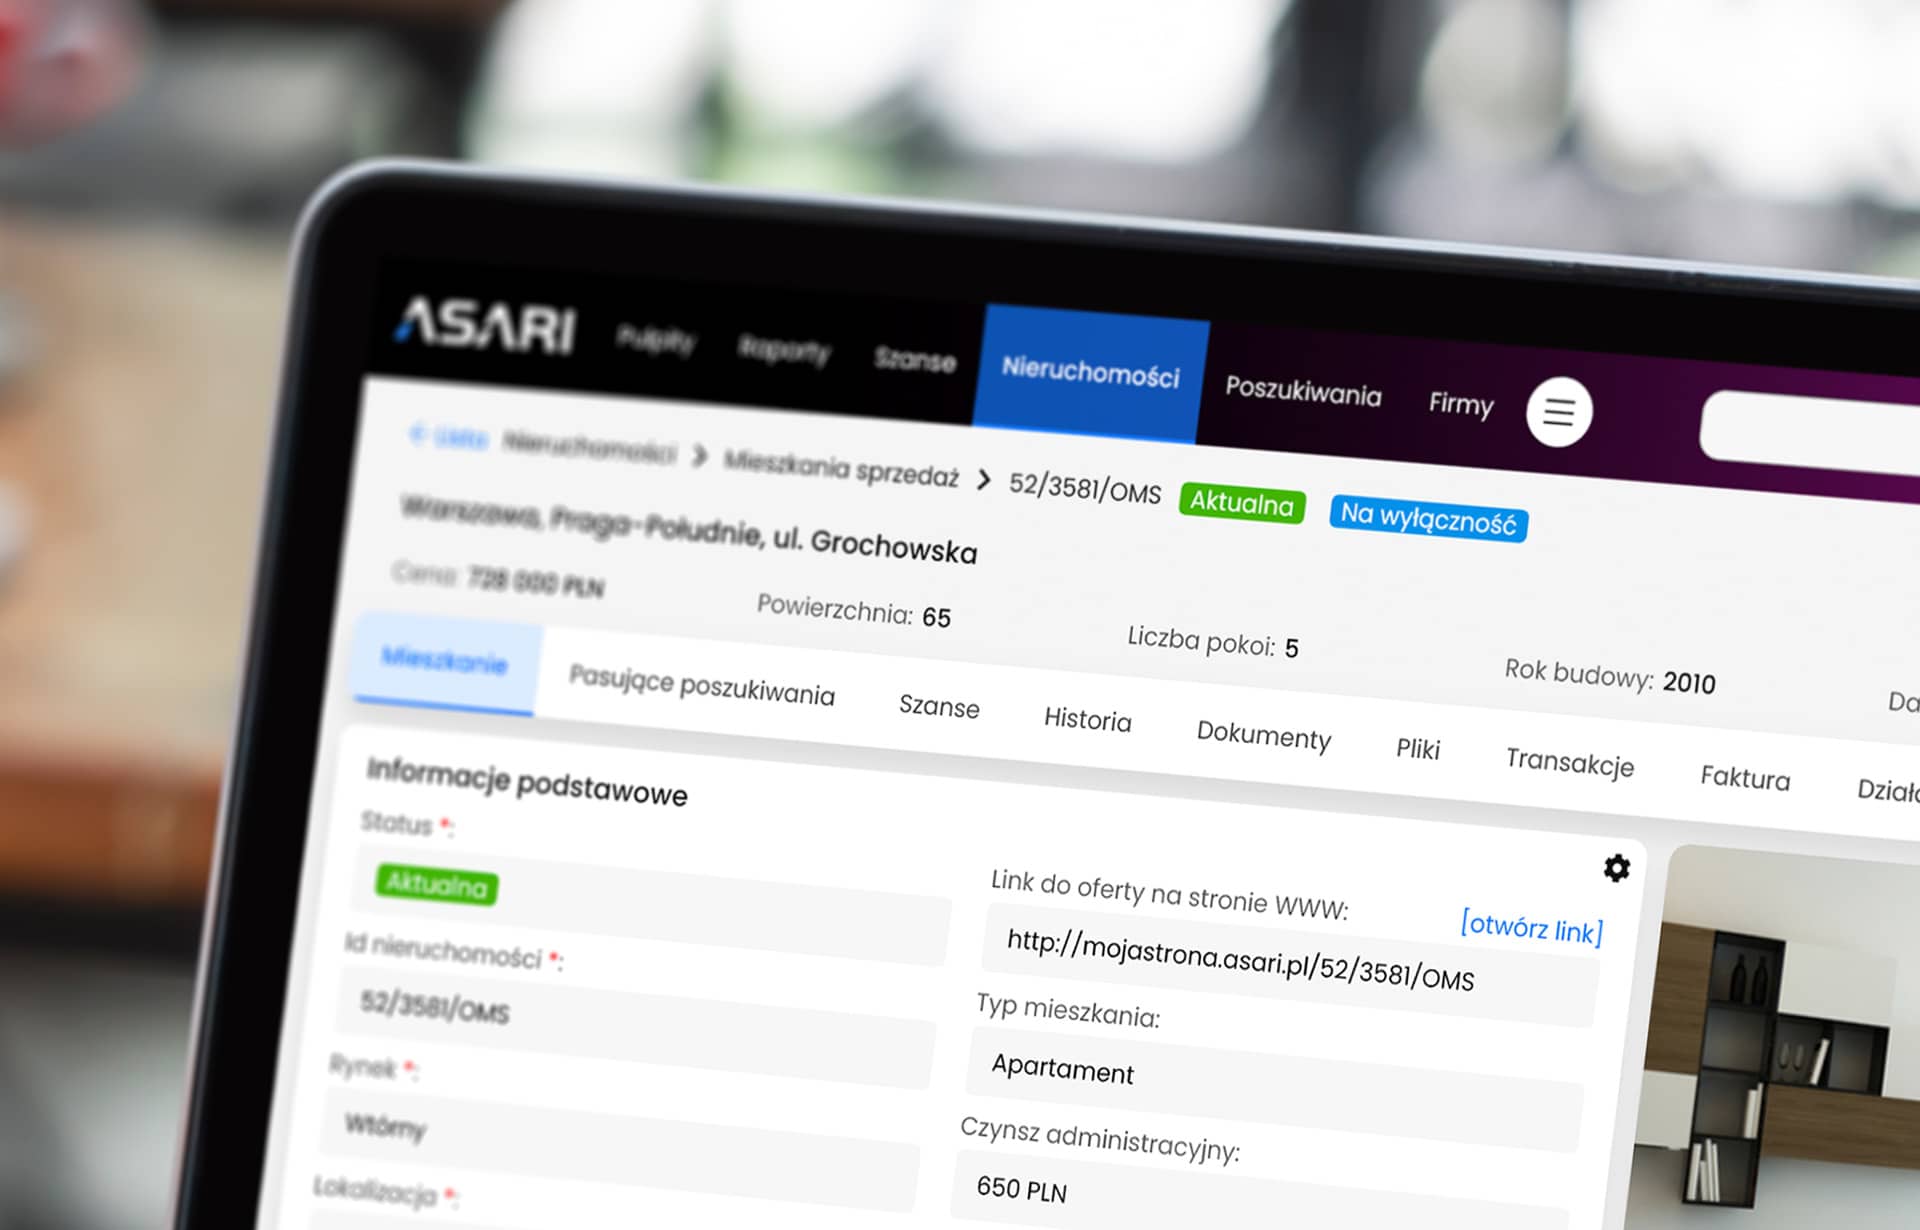Click the 52/3581/OMS breadcrumb text
Image resolution: width=1920 pixels, height=1230 pixels.
tap(1085, 488)
